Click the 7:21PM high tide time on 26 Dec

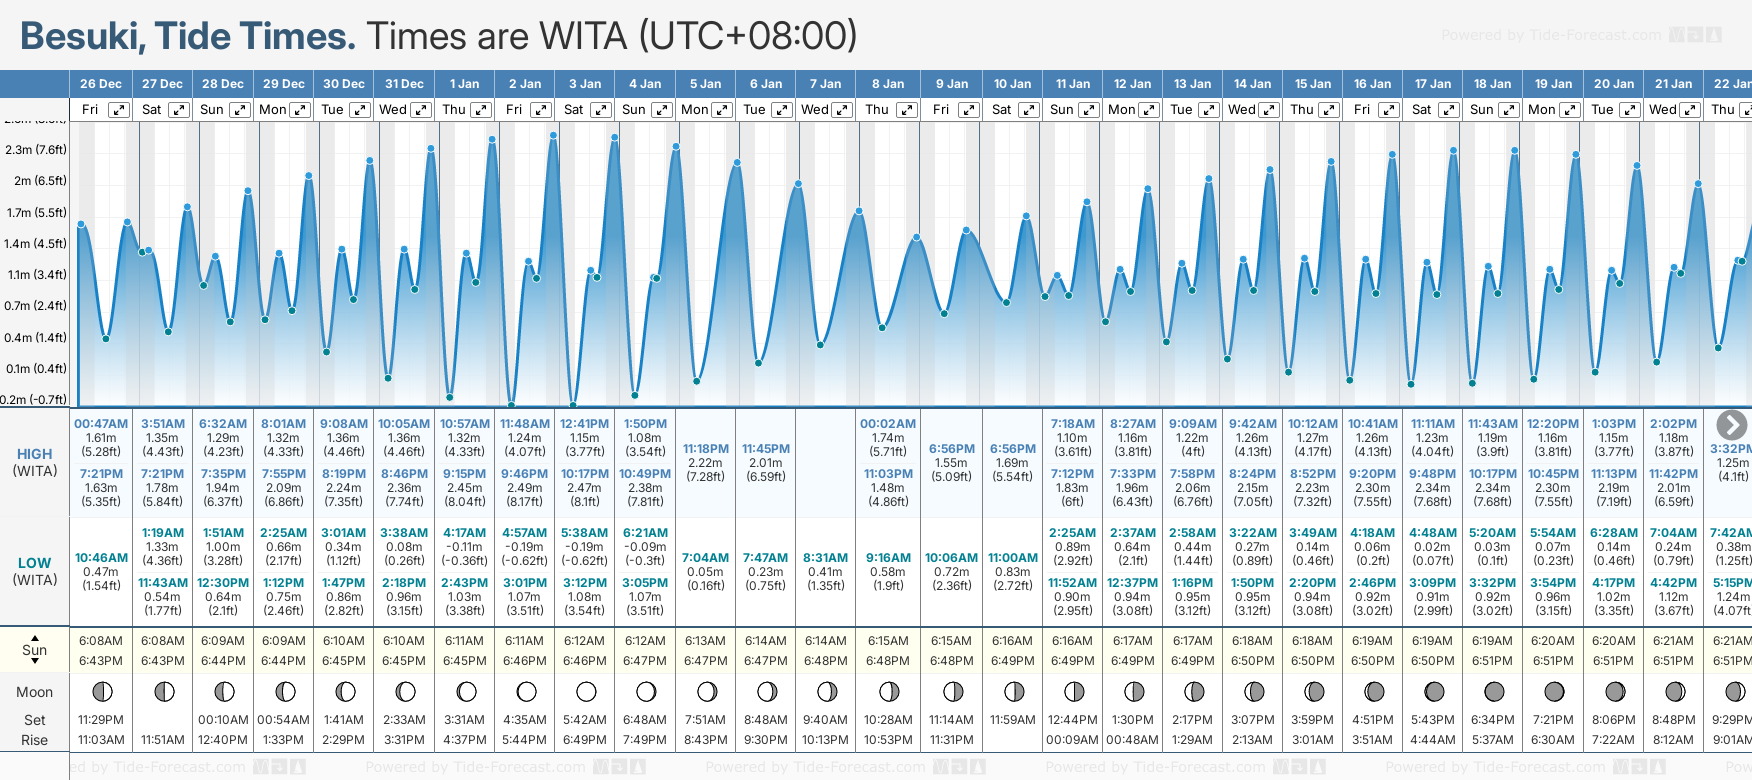tap(101, 474)
